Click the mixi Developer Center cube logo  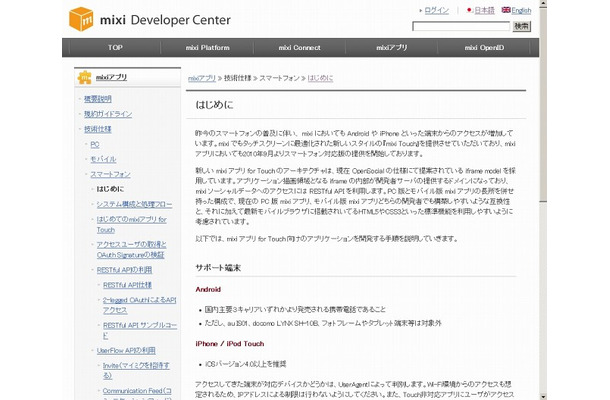[x=81, y=19]
